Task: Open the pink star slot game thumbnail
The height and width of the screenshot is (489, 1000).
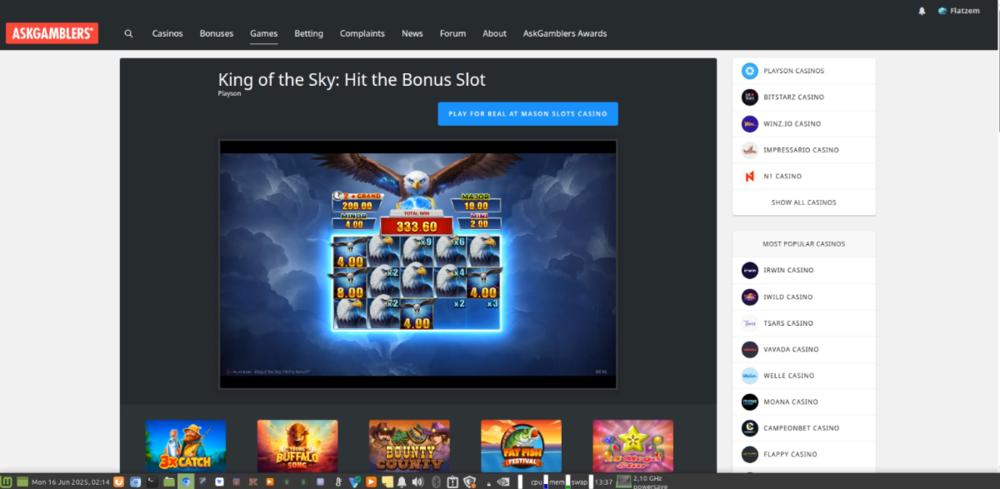Action: pyautogui.click(x=633, y=446)
